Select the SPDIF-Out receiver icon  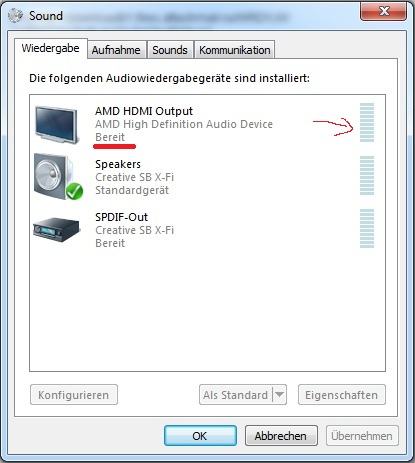pyautogui.click(x=57, y=229)
